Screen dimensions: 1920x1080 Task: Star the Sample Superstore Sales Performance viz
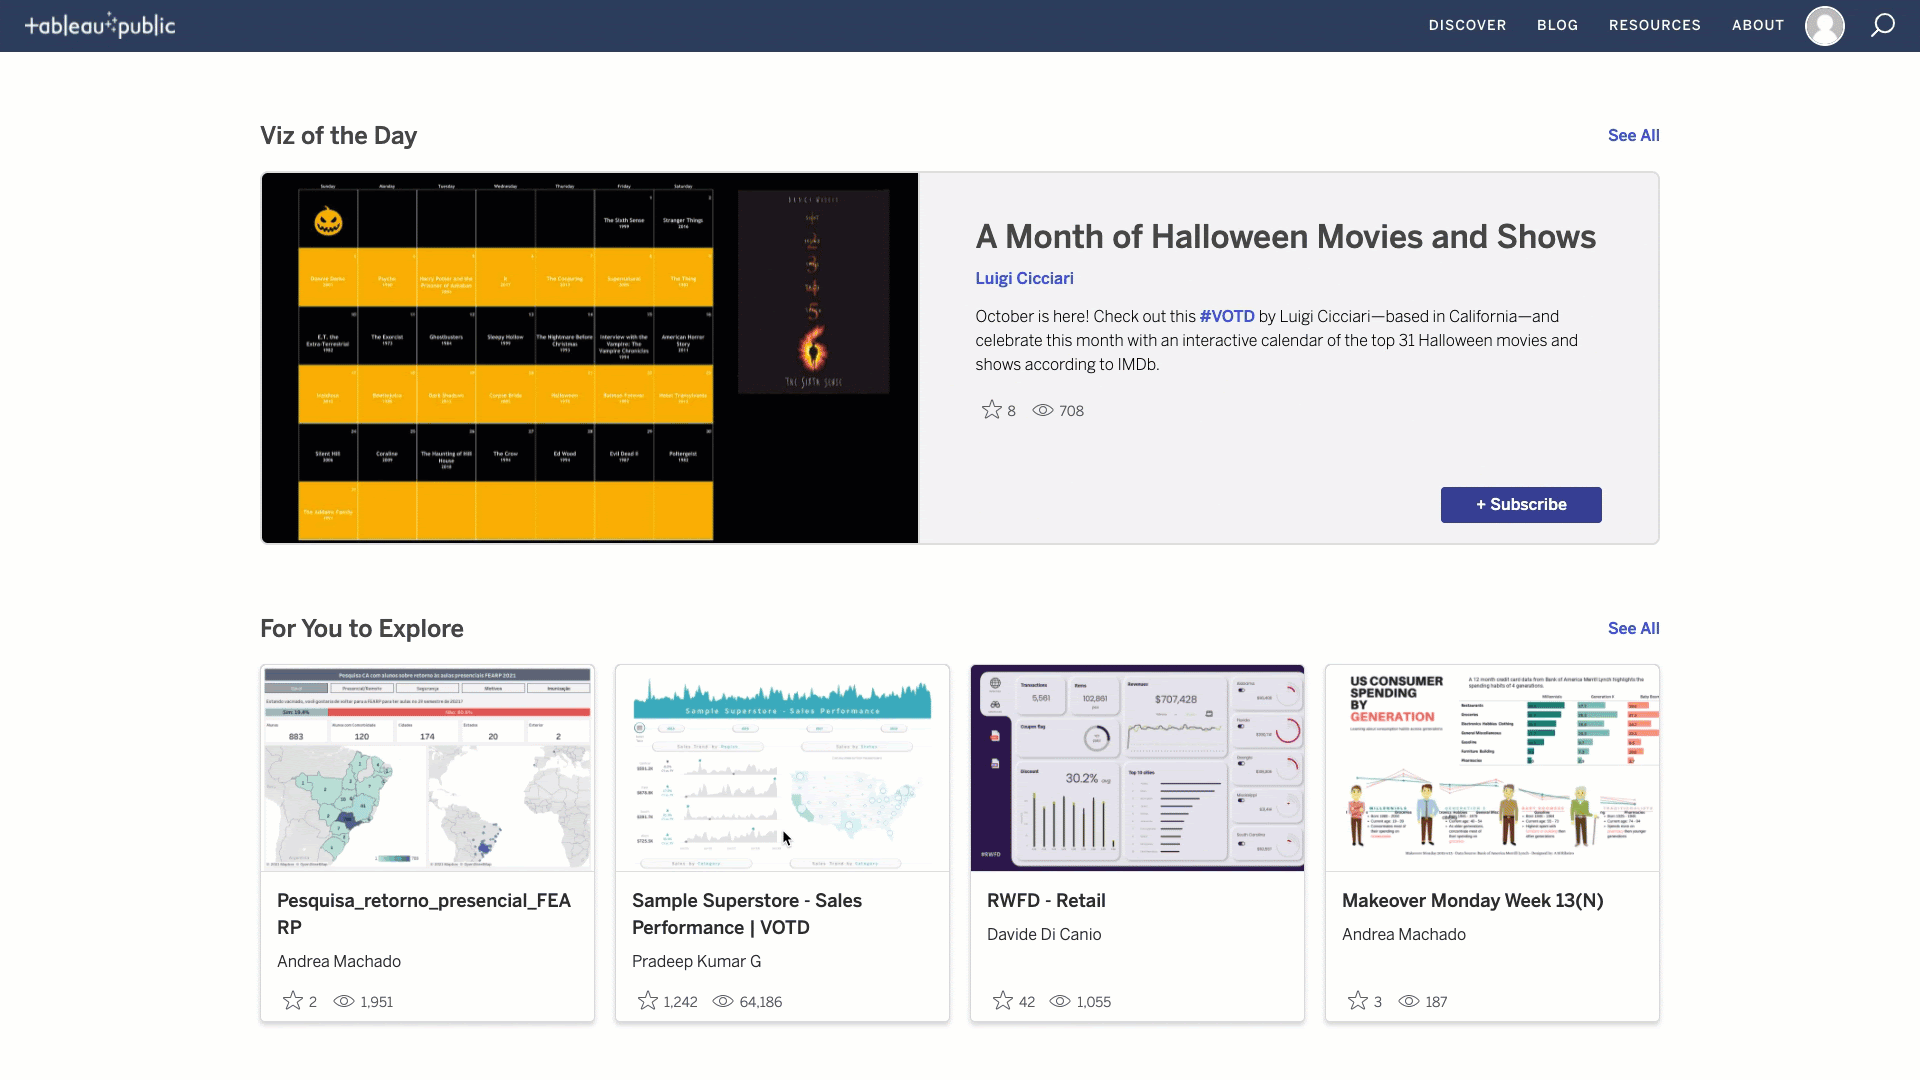tap(647, 1001)
